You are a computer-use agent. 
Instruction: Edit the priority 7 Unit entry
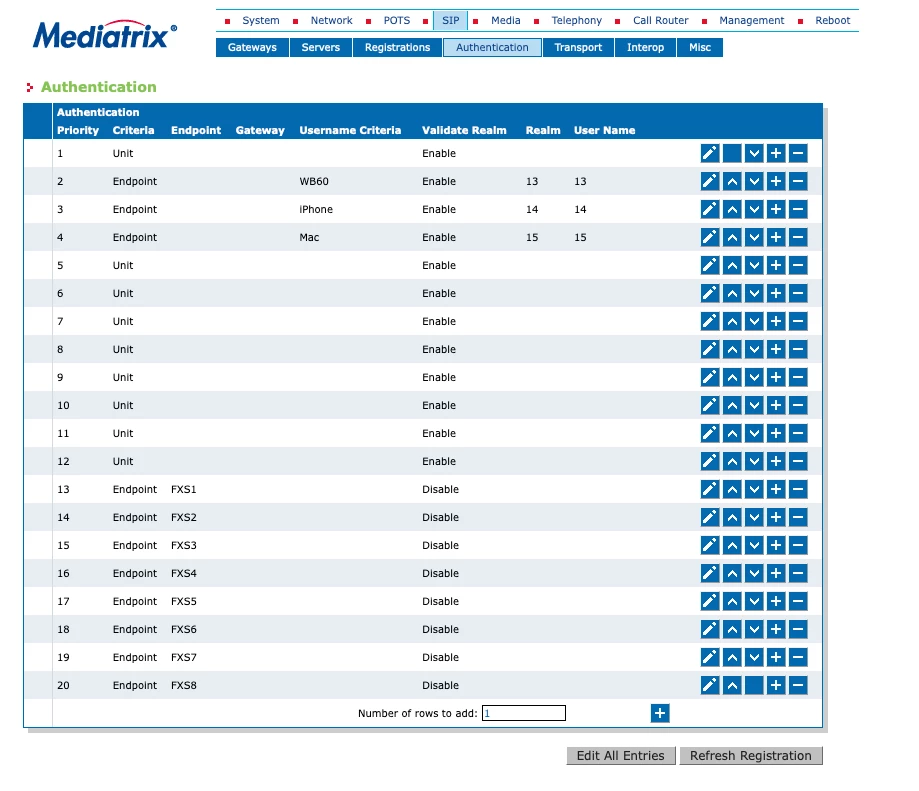click(710, 321)
